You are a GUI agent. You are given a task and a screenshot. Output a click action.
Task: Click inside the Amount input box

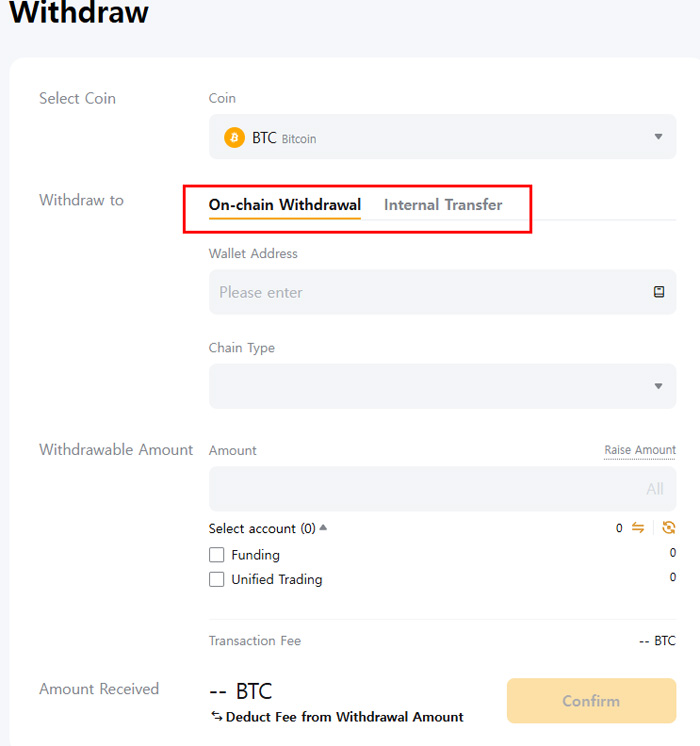(420, 489)
